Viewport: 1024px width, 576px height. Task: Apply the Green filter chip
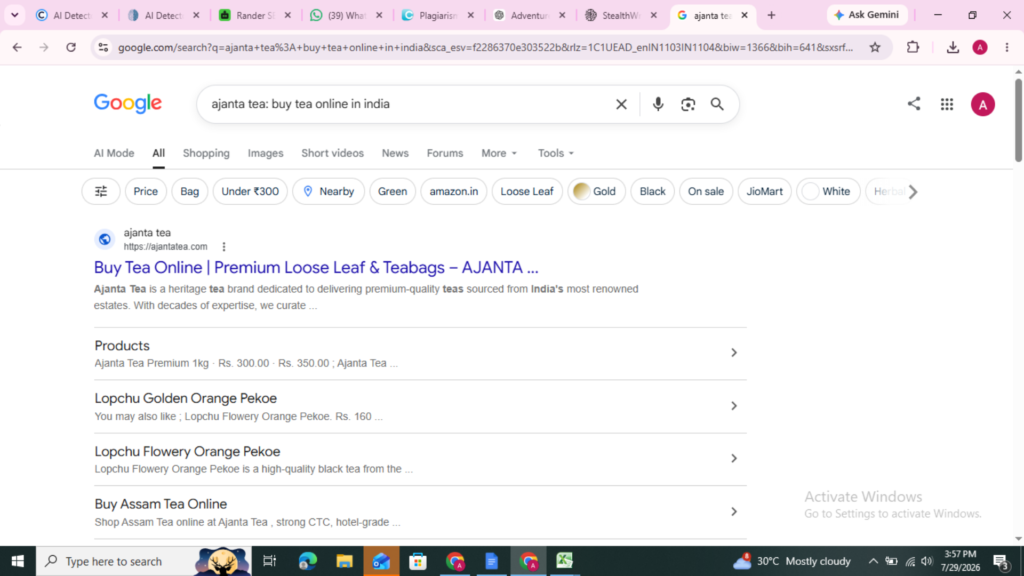(392, 191)
